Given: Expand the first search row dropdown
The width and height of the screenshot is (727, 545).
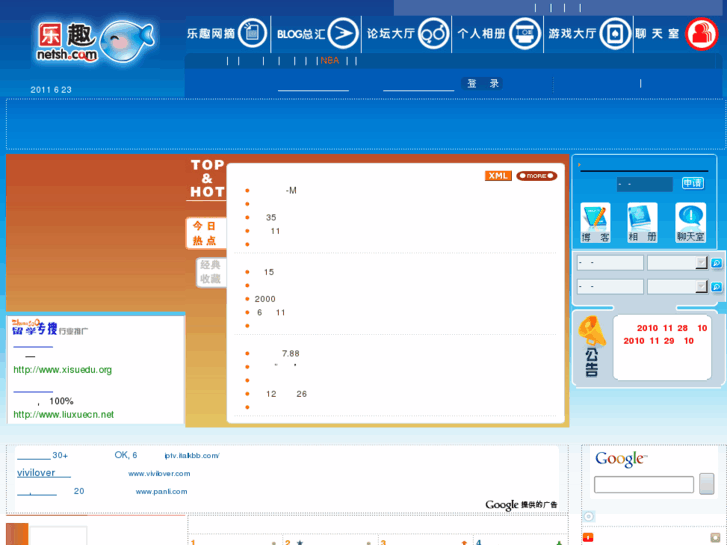Looking at the screenshot, I should 701,263.
